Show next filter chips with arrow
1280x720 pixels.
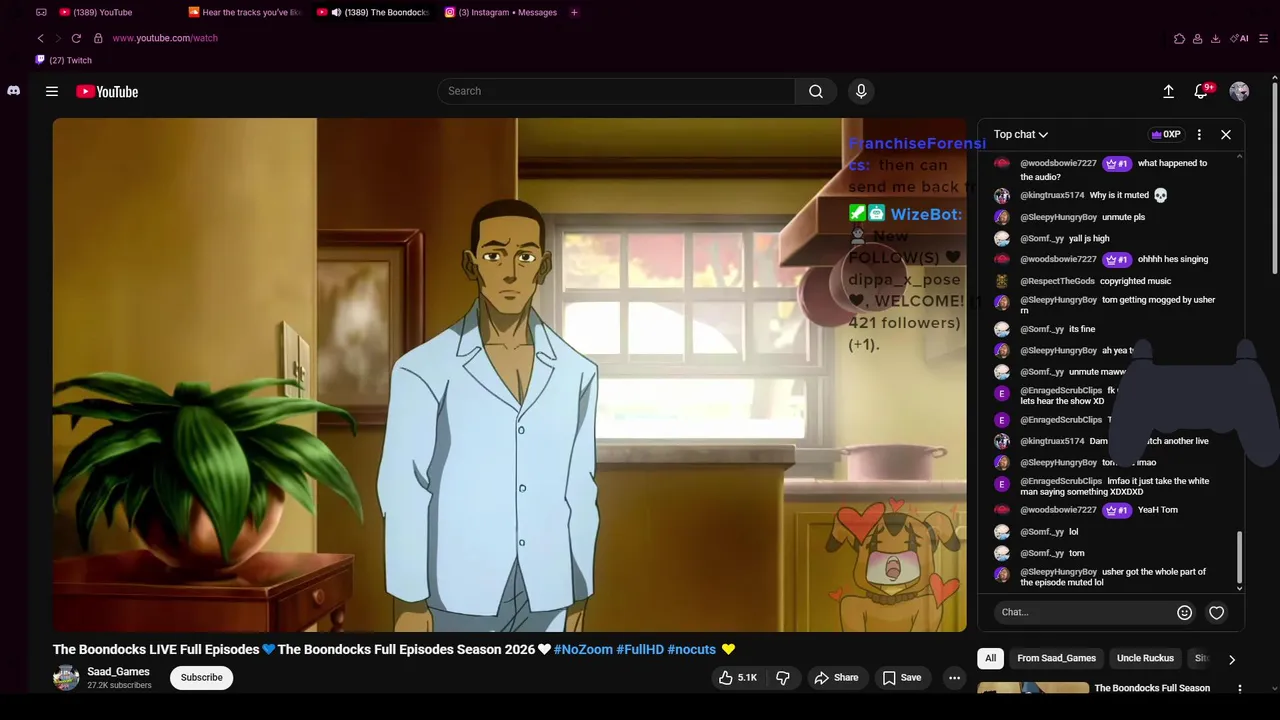(x=1232, y=659)
